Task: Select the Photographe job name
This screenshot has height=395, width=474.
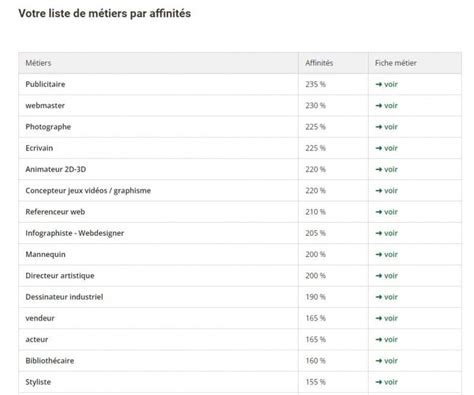Action: pyautogui.click(x=48, y=127)
